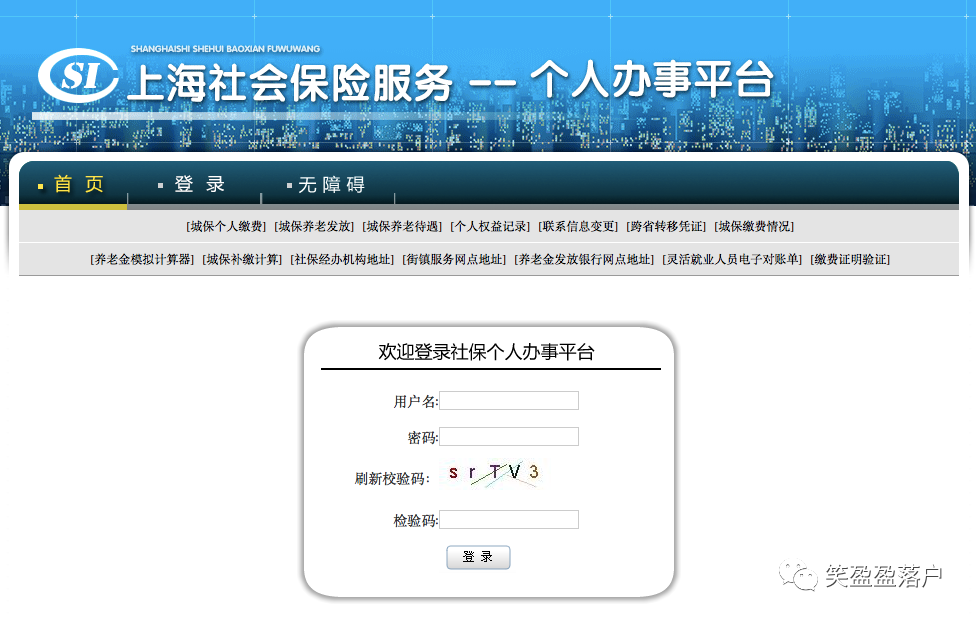976x619 pixels.
Task: Focus the 检验码 input field
Action: click(509, 519)
